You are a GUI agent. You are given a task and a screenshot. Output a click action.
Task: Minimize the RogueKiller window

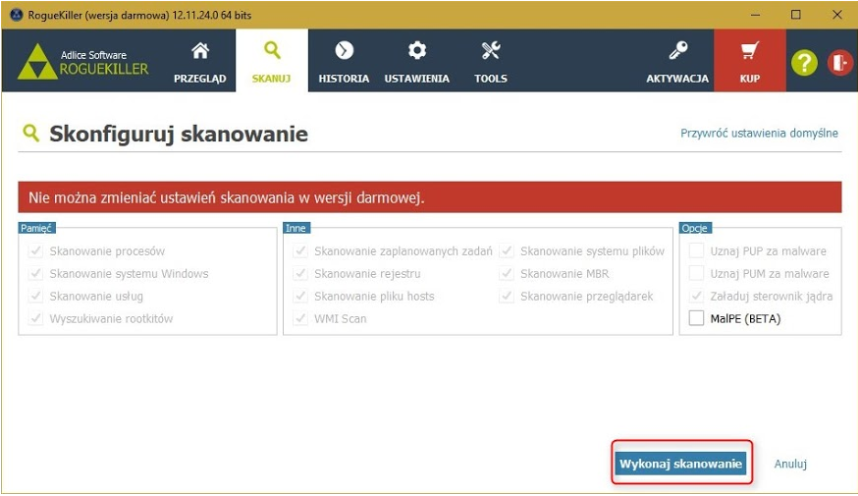click(755, 15)
